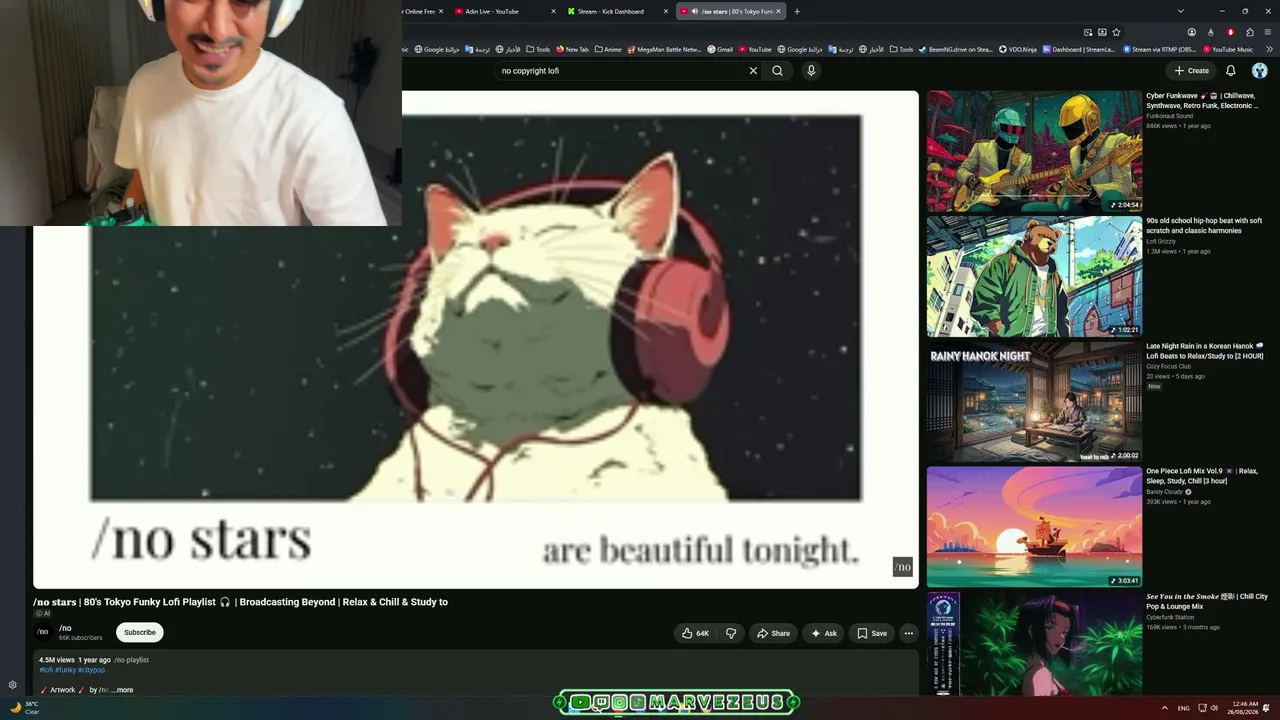Open the #citypop hashtag link
The height and width of the screenshot is (720, 1280).
click(91, 670)
